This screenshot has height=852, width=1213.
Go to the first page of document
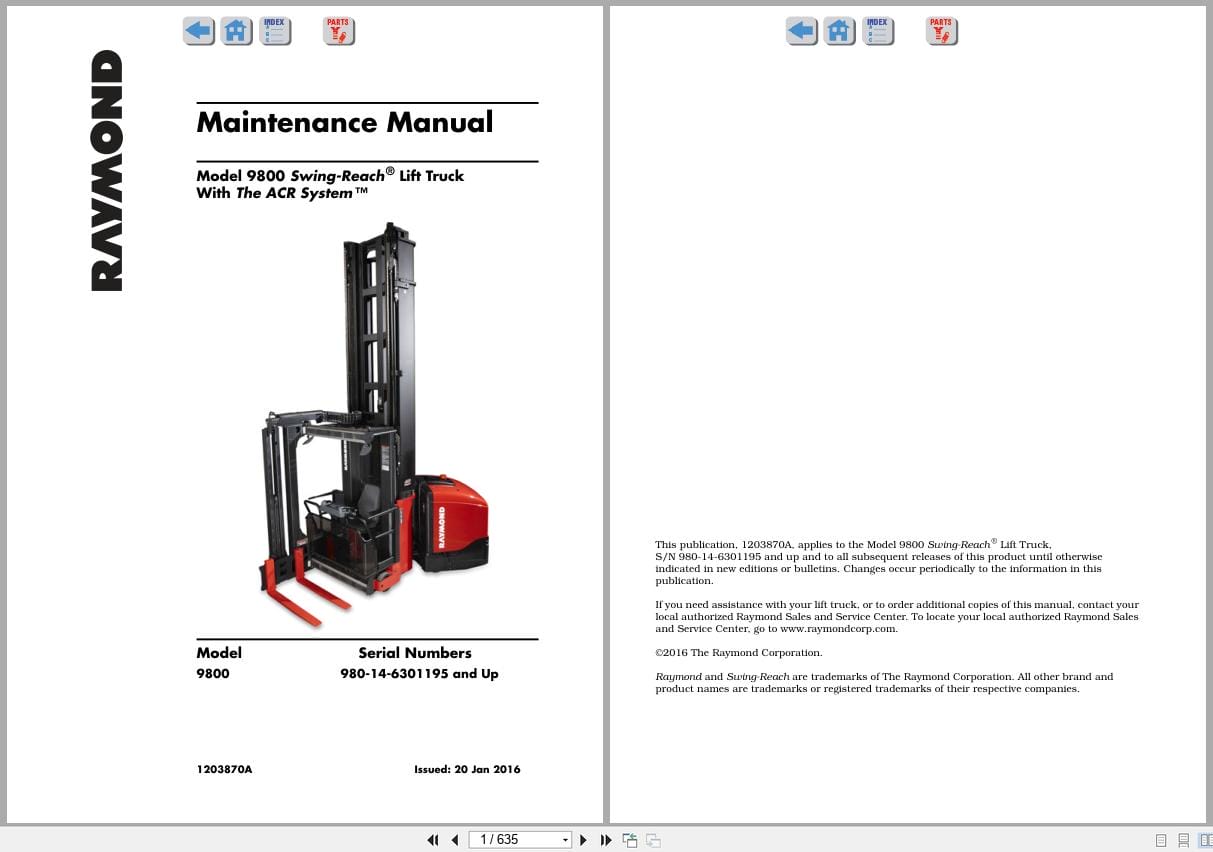click(x=433, y=840)
